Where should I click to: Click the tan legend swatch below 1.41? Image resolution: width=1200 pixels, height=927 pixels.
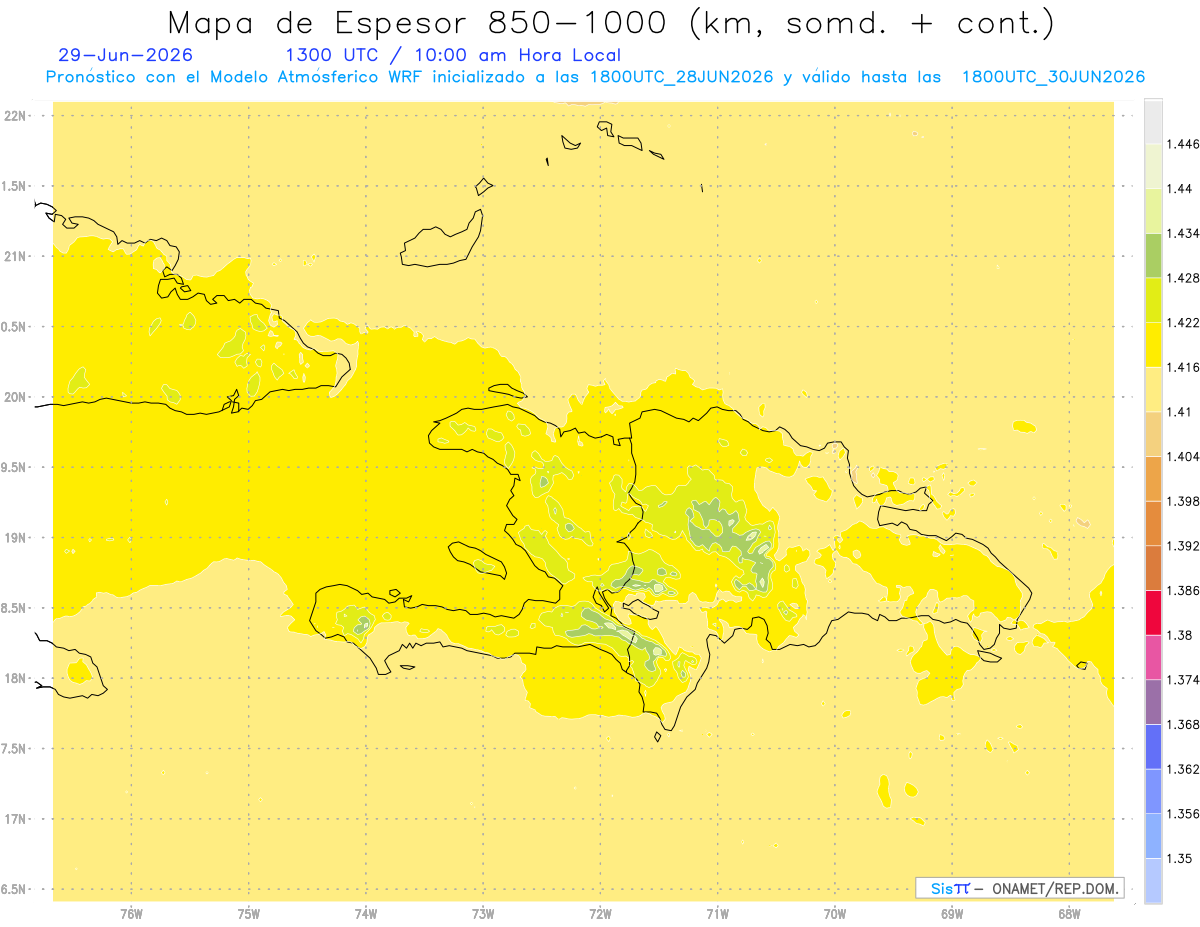pyautogui.click(x=1153, y=434)
